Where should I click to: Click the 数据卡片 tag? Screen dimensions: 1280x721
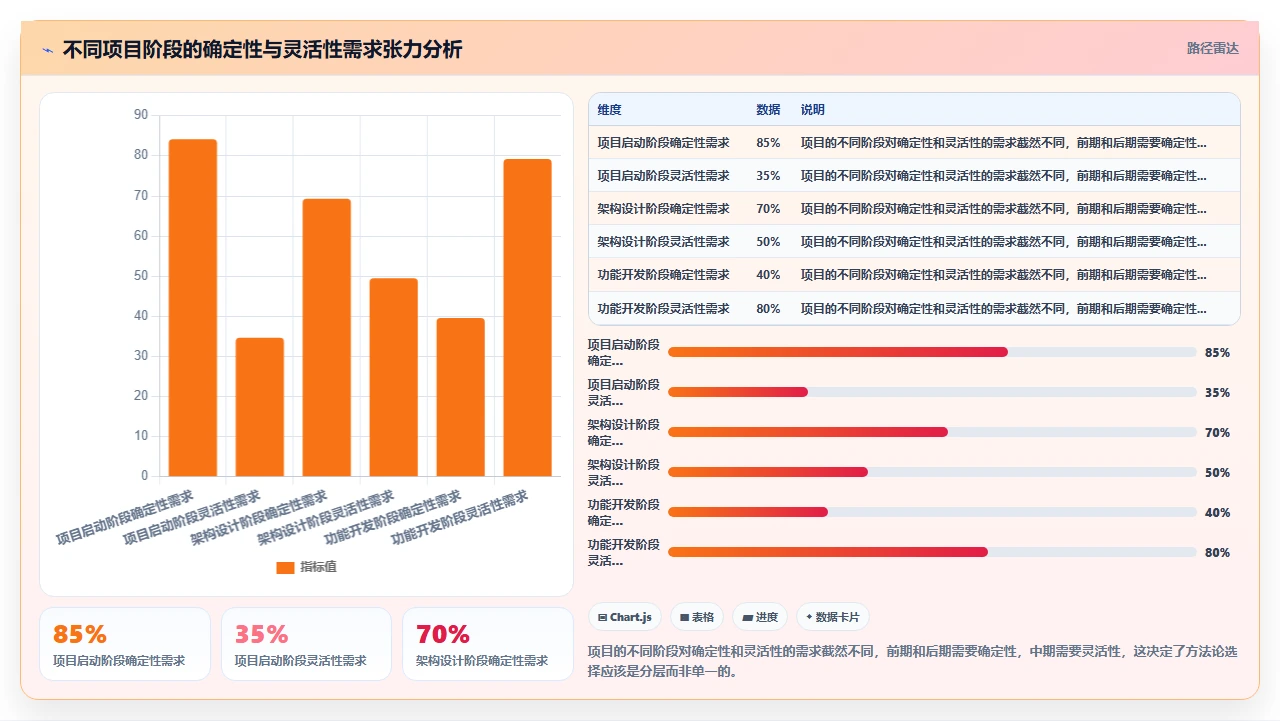pyautogui.click(x=833, y=617)
